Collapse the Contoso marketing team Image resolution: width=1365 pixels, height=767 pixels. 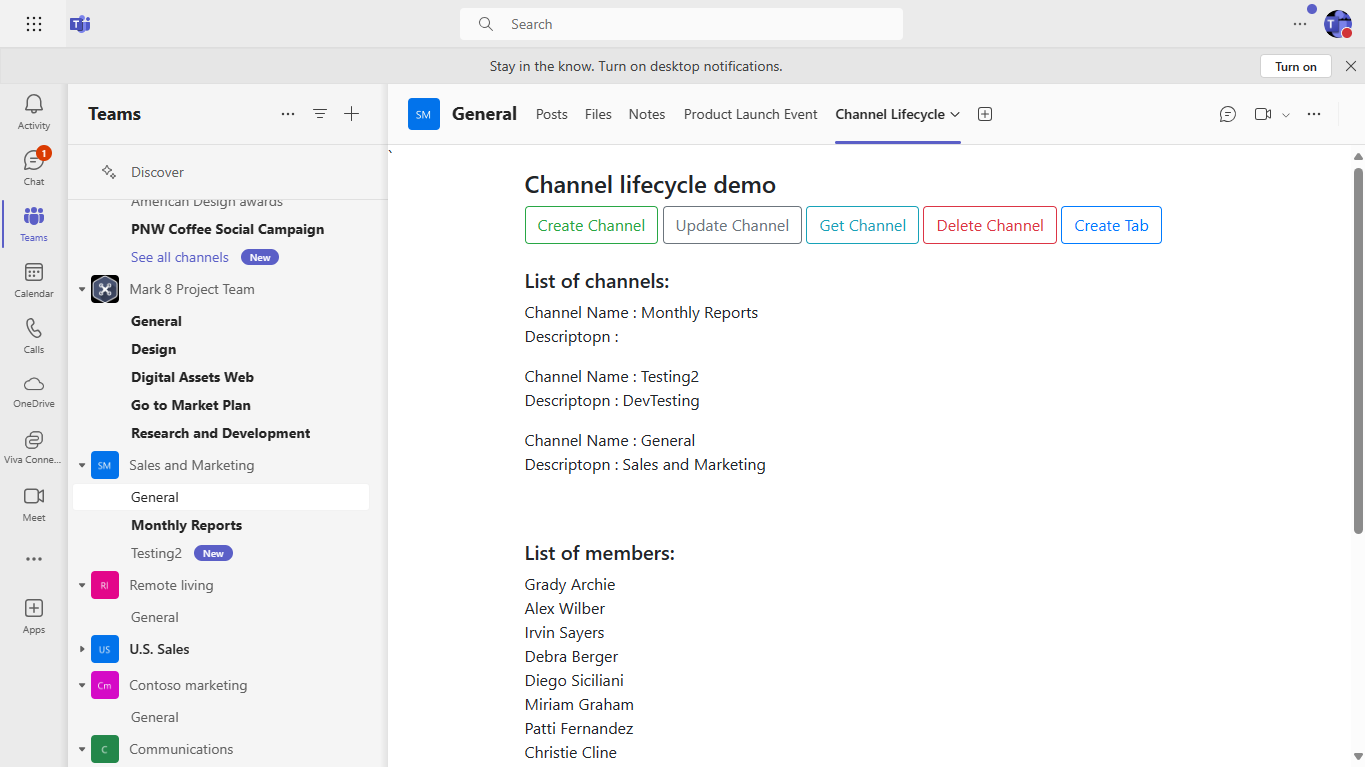coord(82,685)
